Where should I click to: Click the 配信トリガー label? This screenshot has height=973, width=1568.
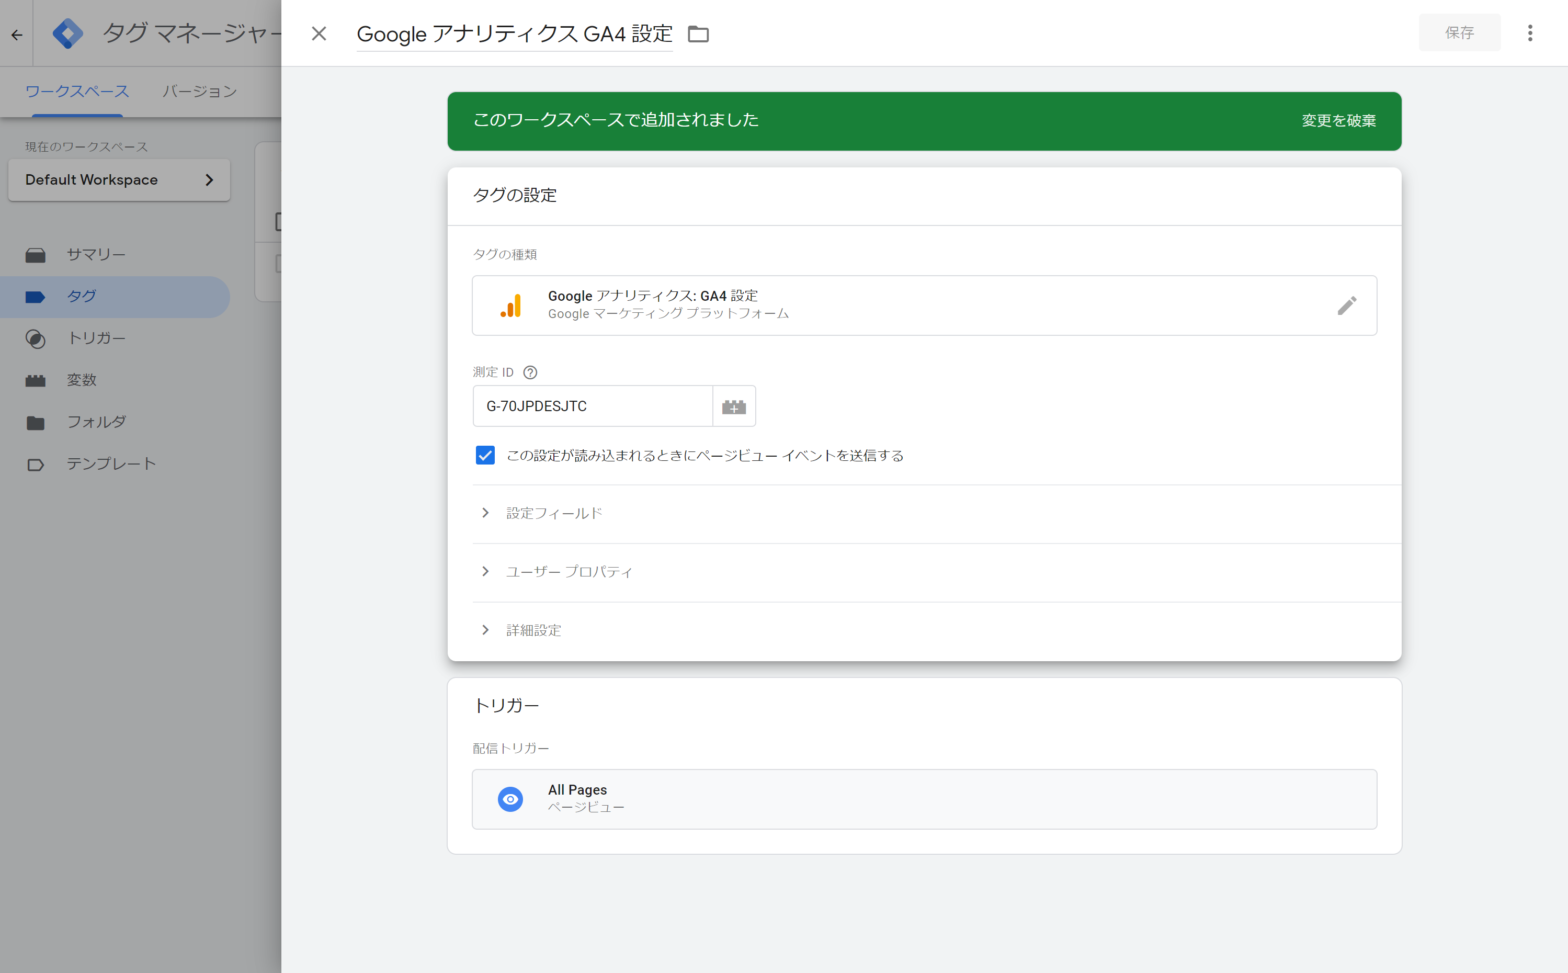coord(511,749)
